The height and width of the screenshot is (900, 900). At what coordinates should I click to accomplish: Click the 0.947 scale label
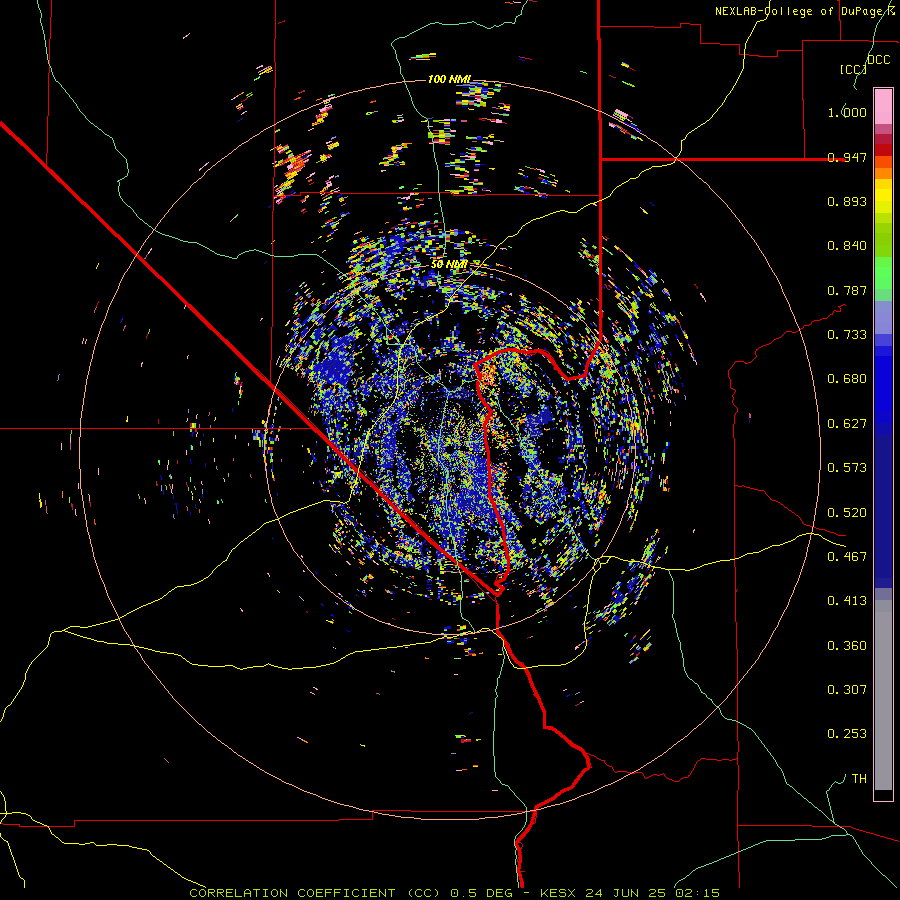[x=847, y=157]
